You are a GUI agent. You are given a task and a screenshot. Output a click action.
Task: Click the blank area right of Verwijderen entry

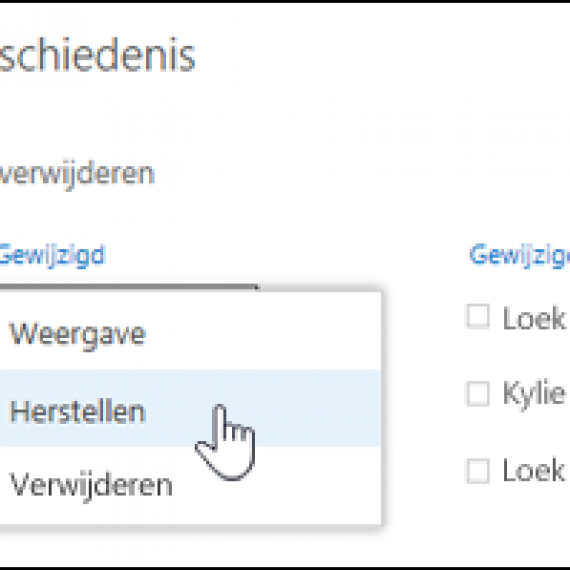point(276,485)
